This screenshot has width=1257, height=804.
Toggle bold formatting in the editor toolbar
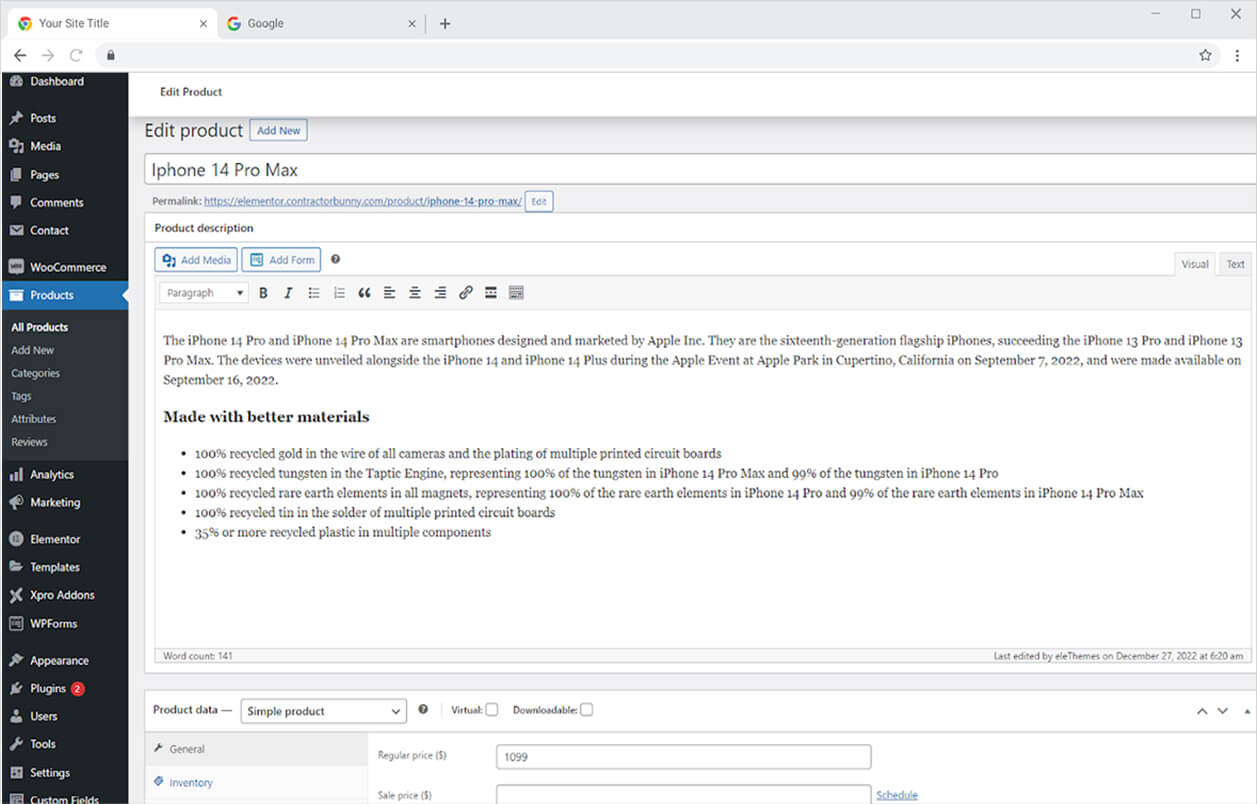pos(264,293)
